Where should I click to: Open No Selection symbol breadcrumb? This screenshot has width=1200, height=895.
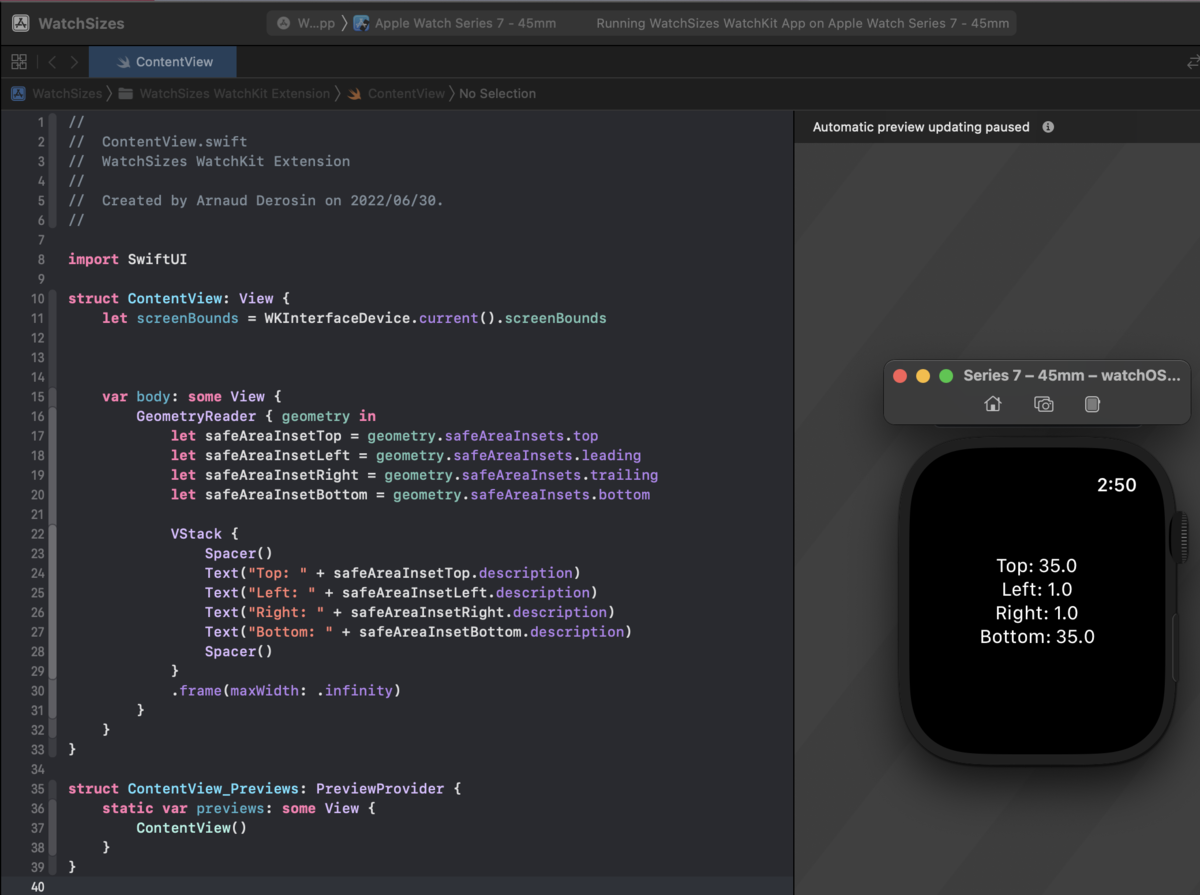pyautogui.click(x=497, y=93)
